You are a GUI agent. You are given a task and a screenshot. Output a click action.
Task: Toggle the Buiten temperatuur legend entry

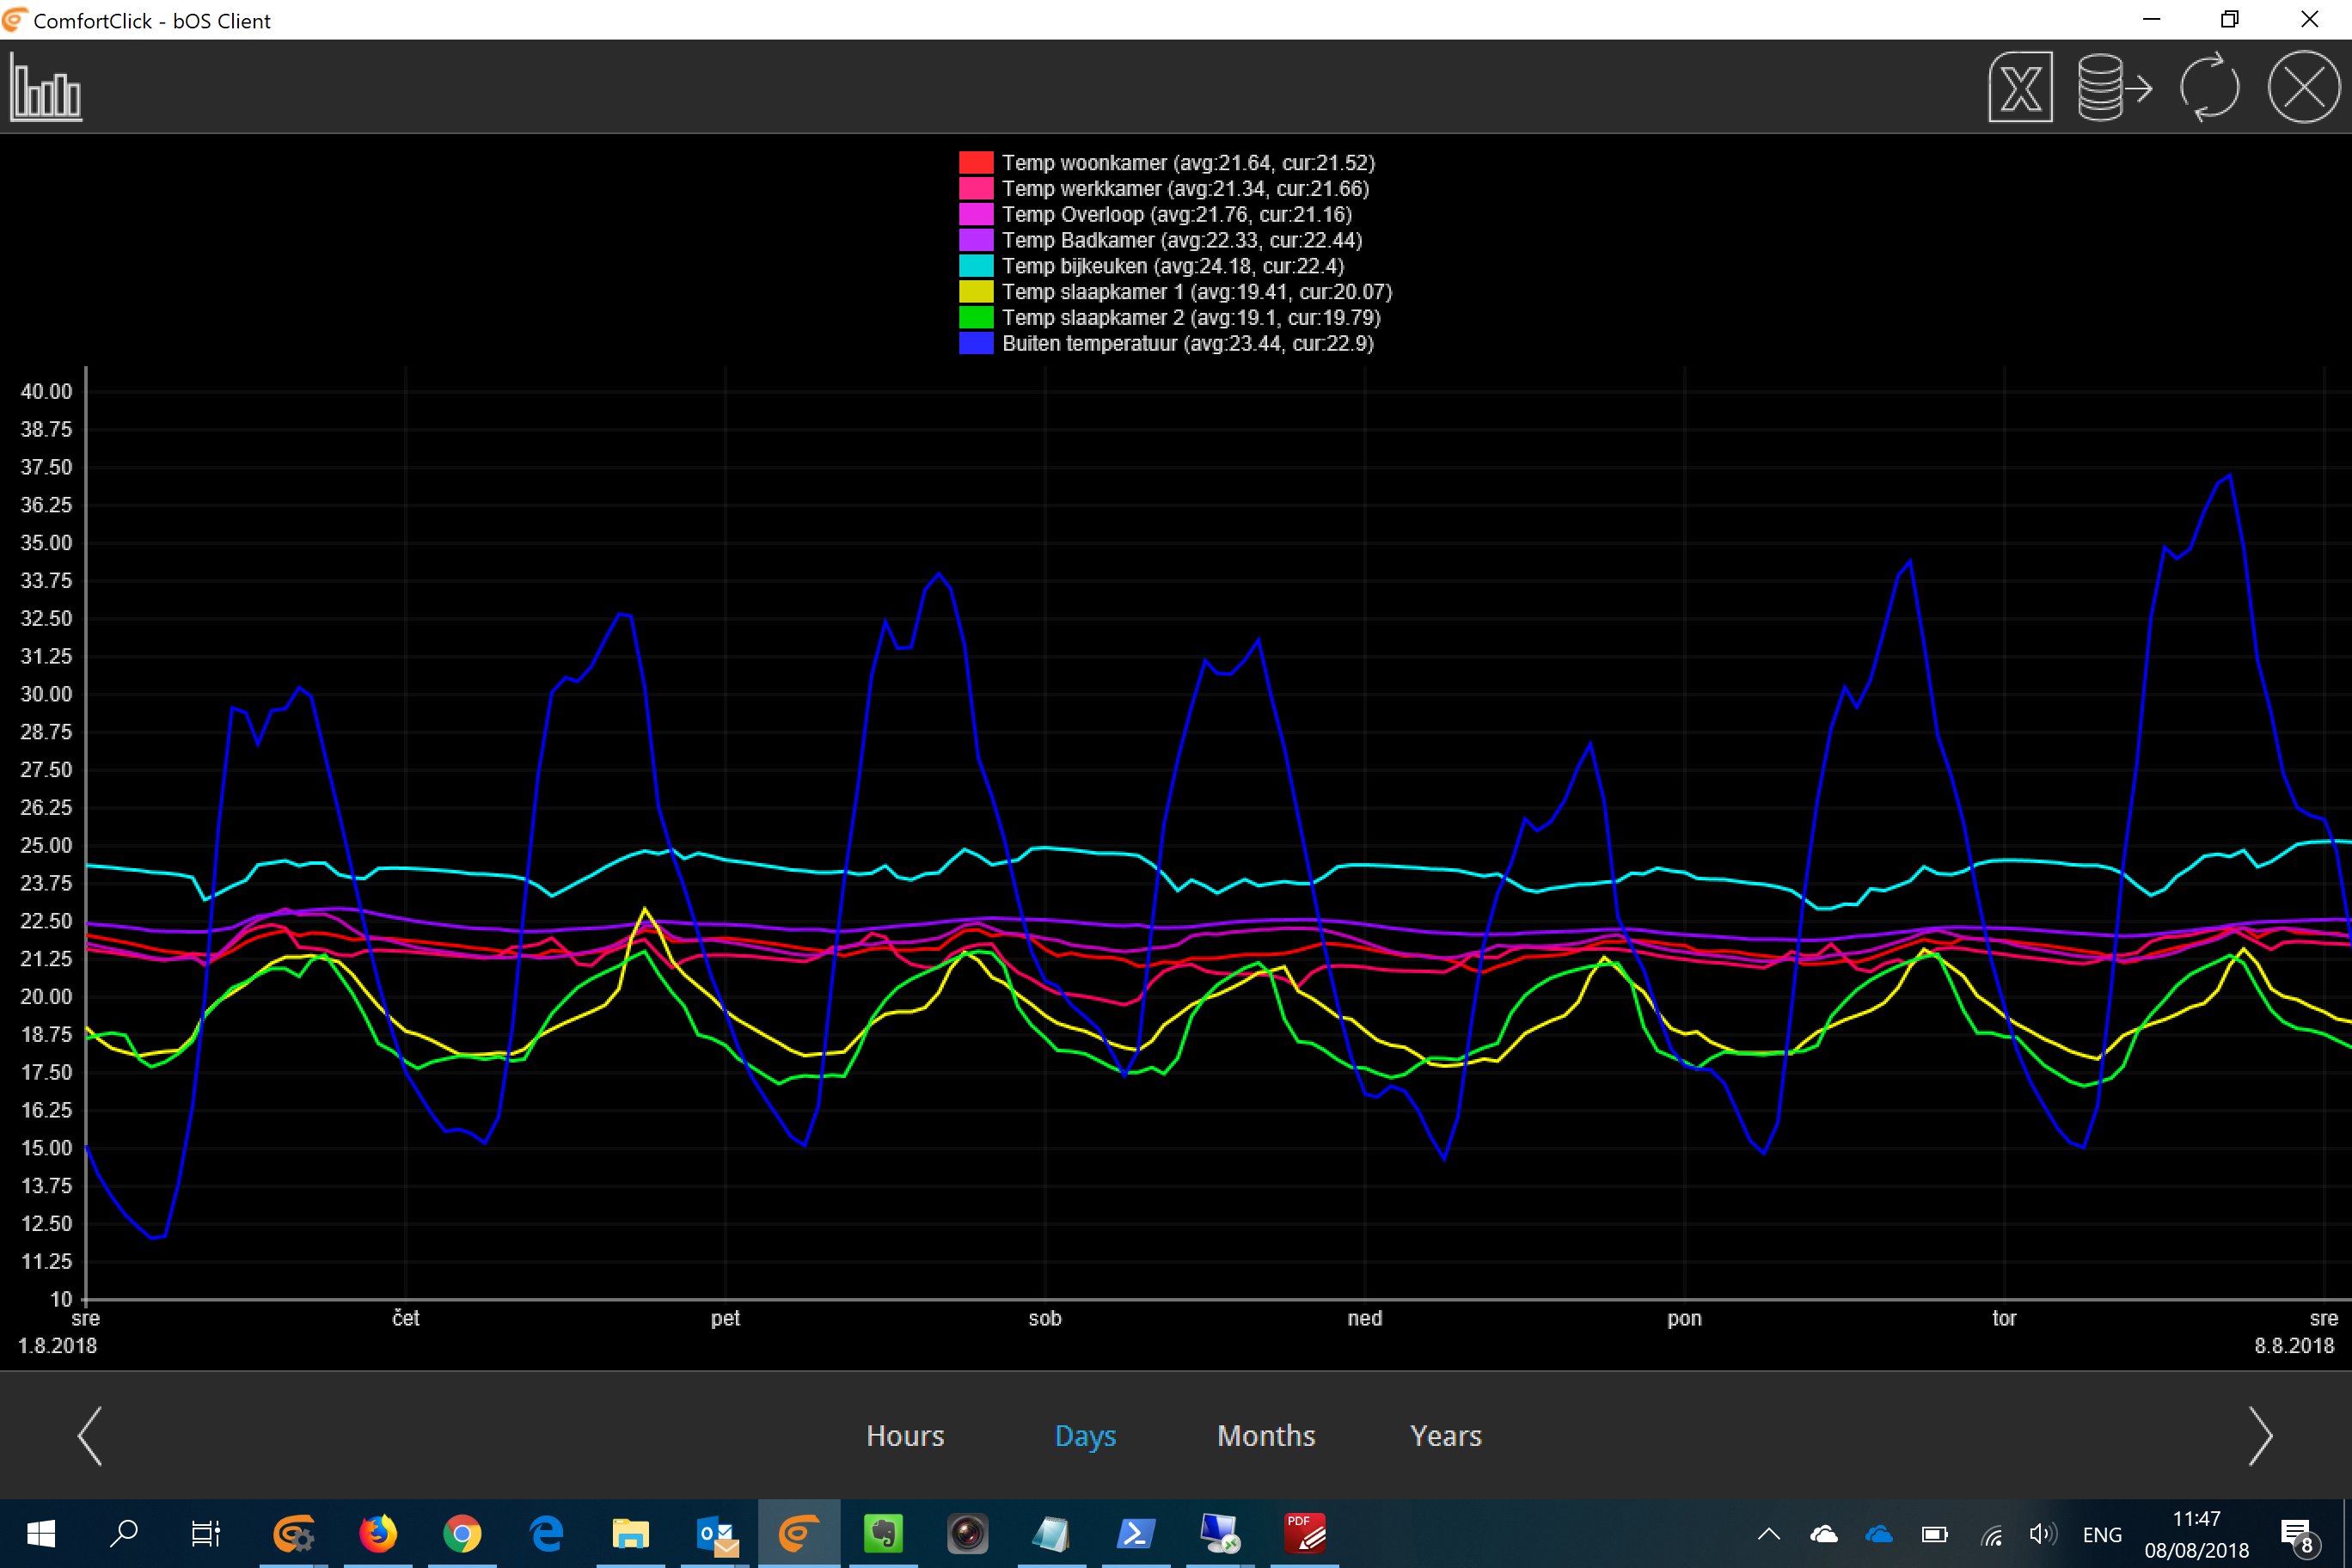click(x=1187, y=344)
